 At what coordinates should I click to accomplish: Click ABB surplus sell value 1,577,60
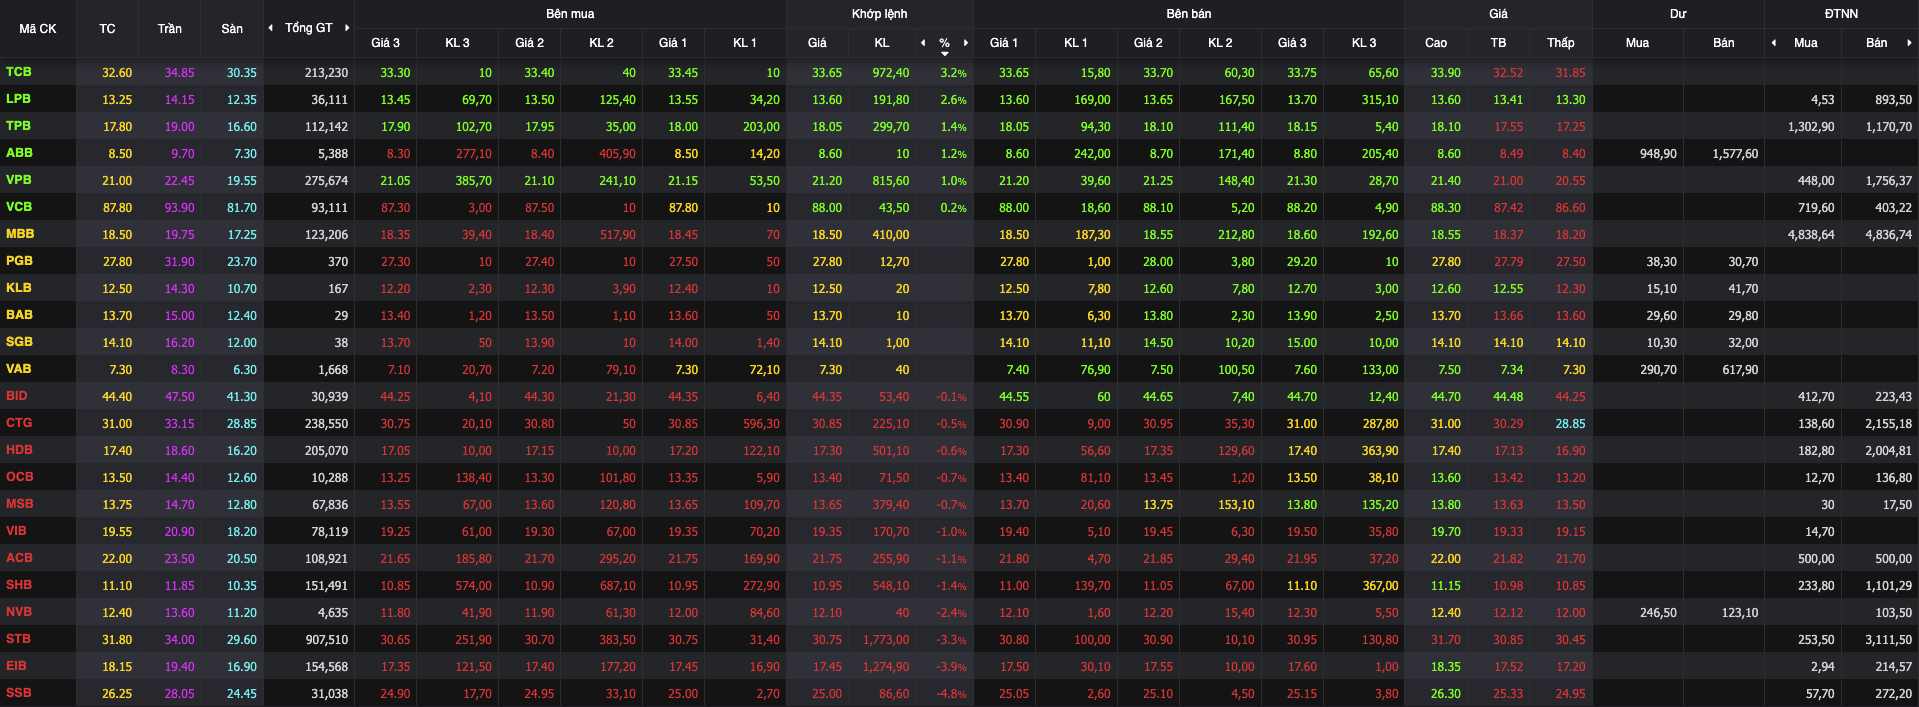[1735, 154]
